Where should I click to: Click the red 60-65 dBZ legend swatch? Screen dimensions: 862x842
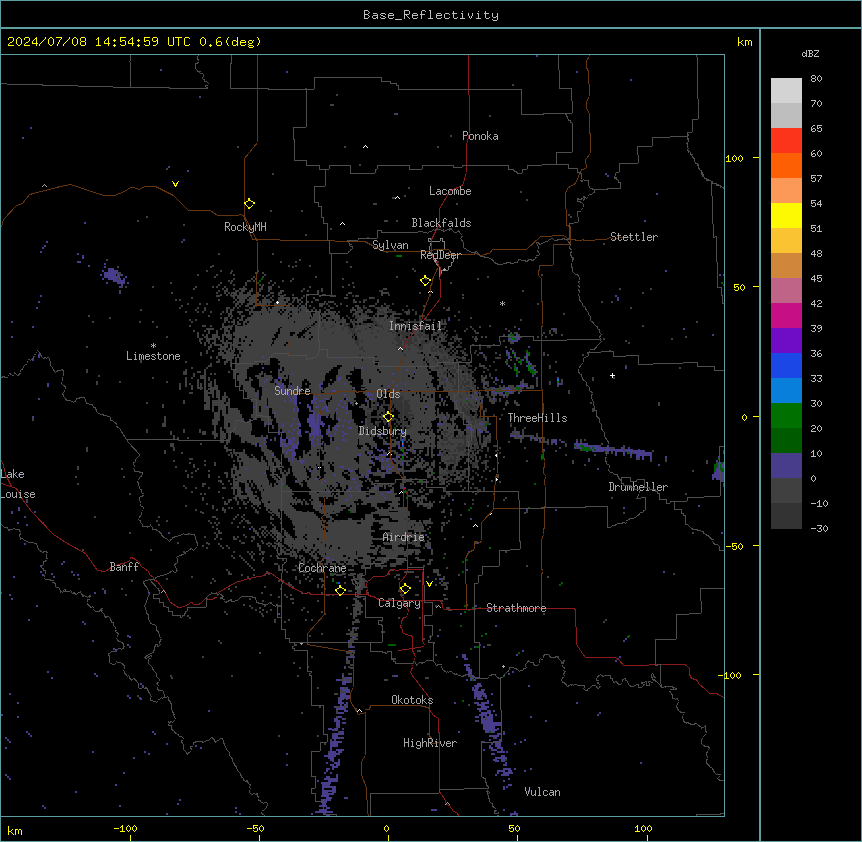pyautogui.click(x=786, y=141)
